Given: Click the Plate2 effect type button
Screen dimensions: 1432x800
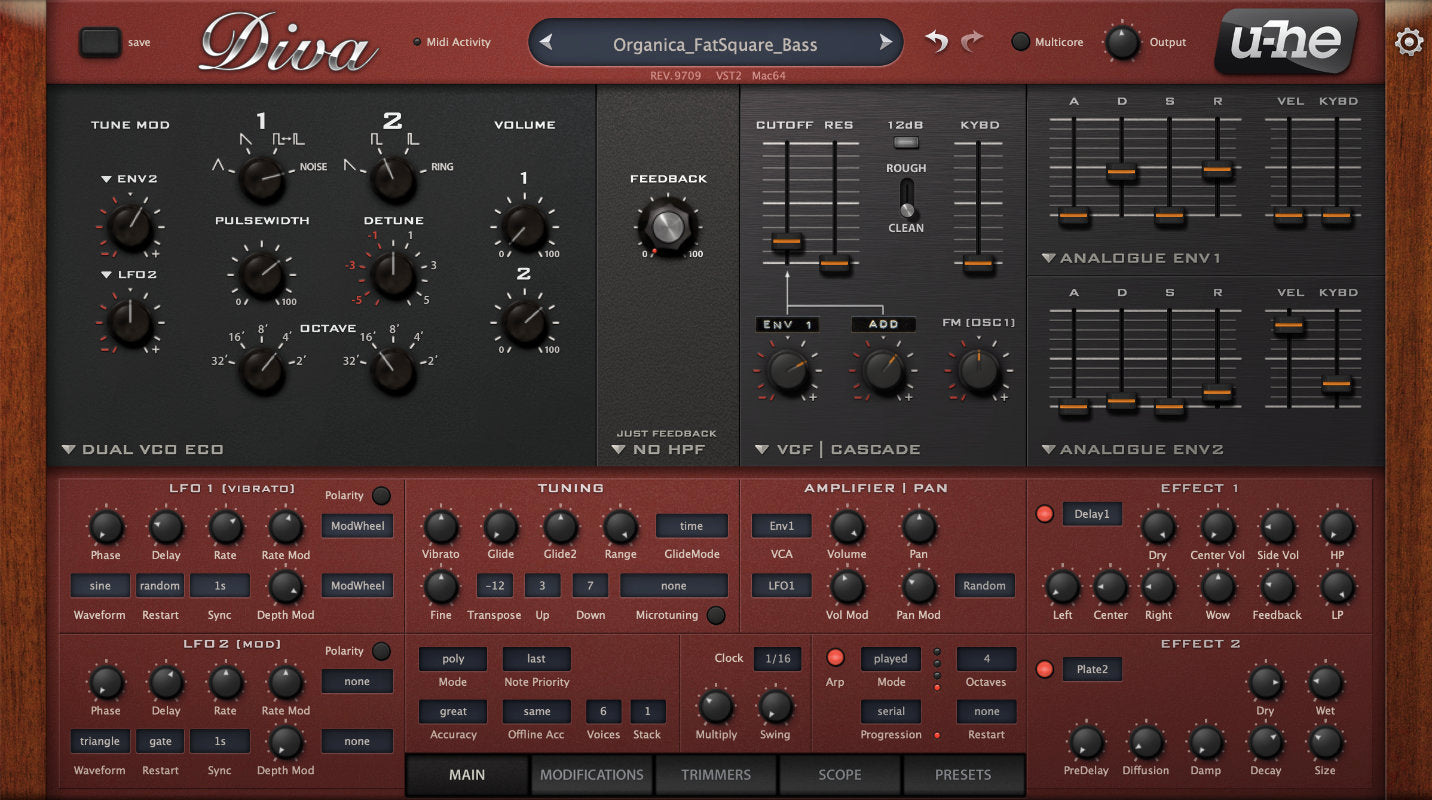Looking at the screenshot, I should (1092, 669).
